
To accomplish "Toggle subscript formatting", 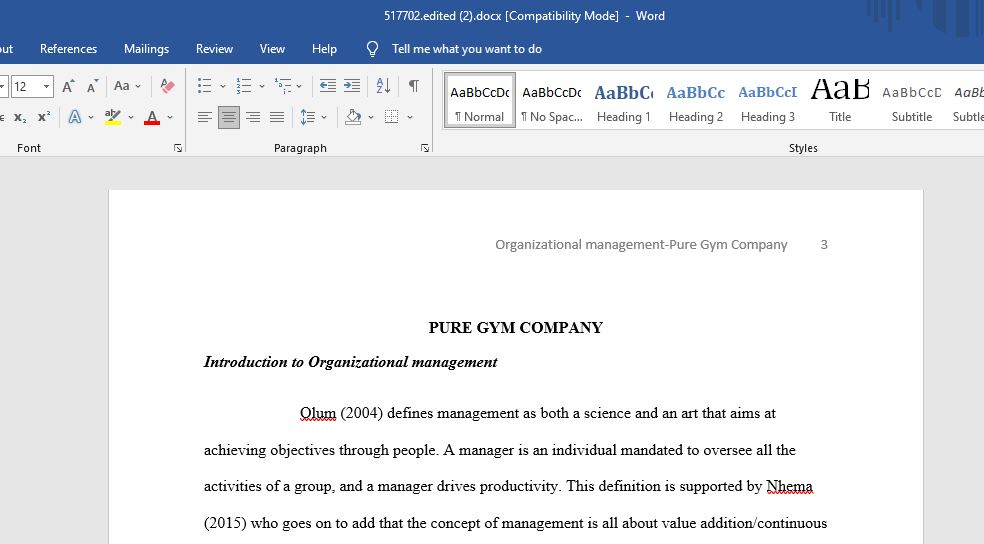I will point(20,117).
